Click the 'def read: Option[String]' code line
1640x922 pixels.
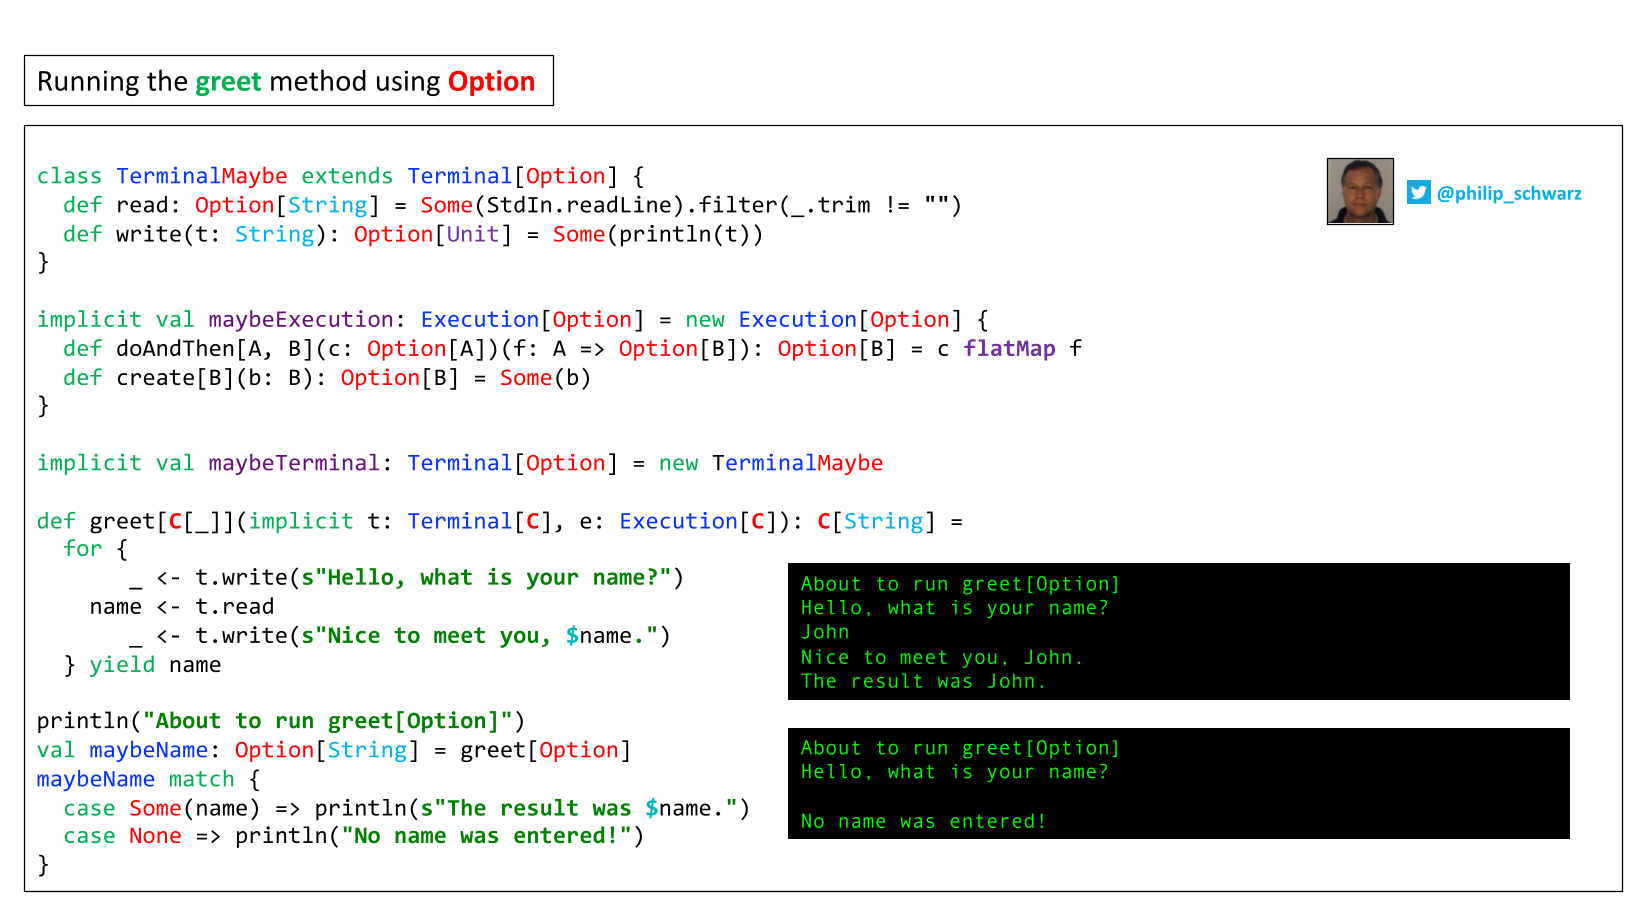[x=512, y=205]
